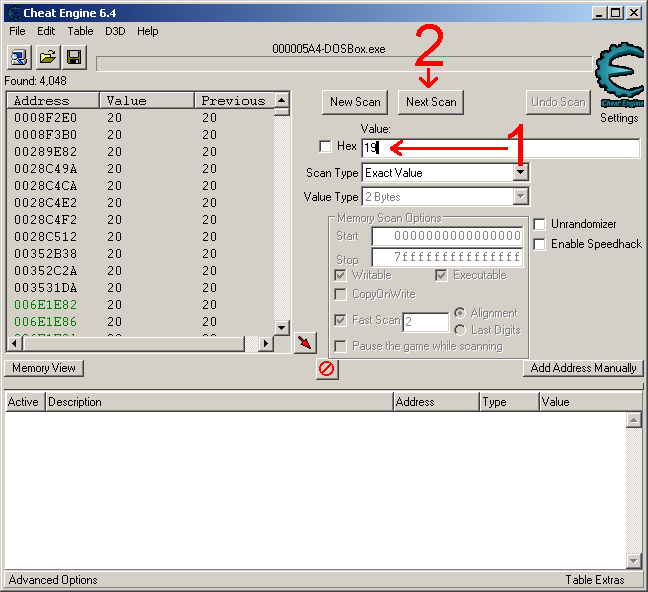Click the Description column header
648x592 pixels.
click(219, 402)
